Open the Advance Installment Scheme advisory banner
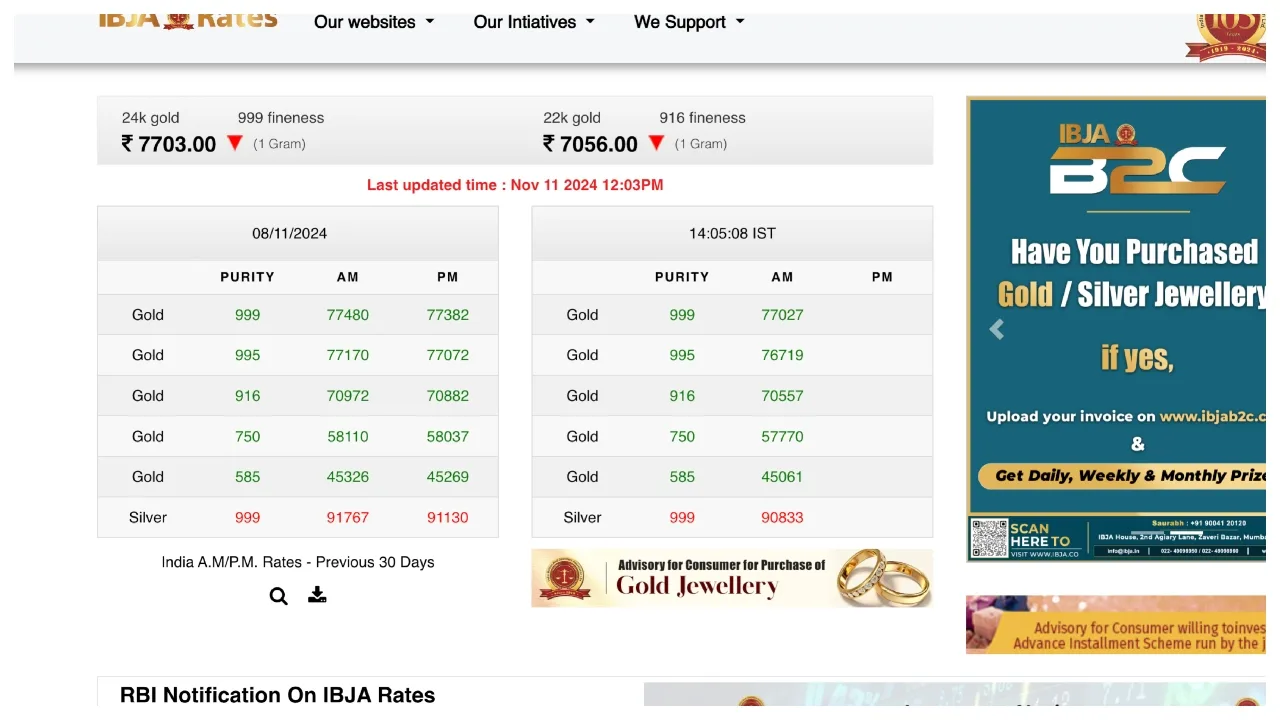This screenshot has height=720, width=1280. click(1116, 625)
